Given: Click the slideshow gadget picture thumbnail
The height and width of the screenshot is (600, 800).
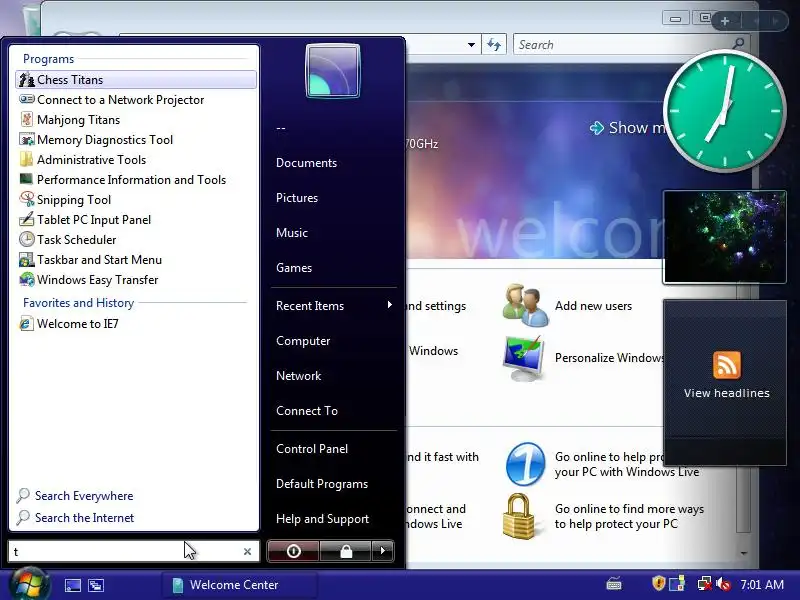Looking at the screenshot, I should (724, 237).
